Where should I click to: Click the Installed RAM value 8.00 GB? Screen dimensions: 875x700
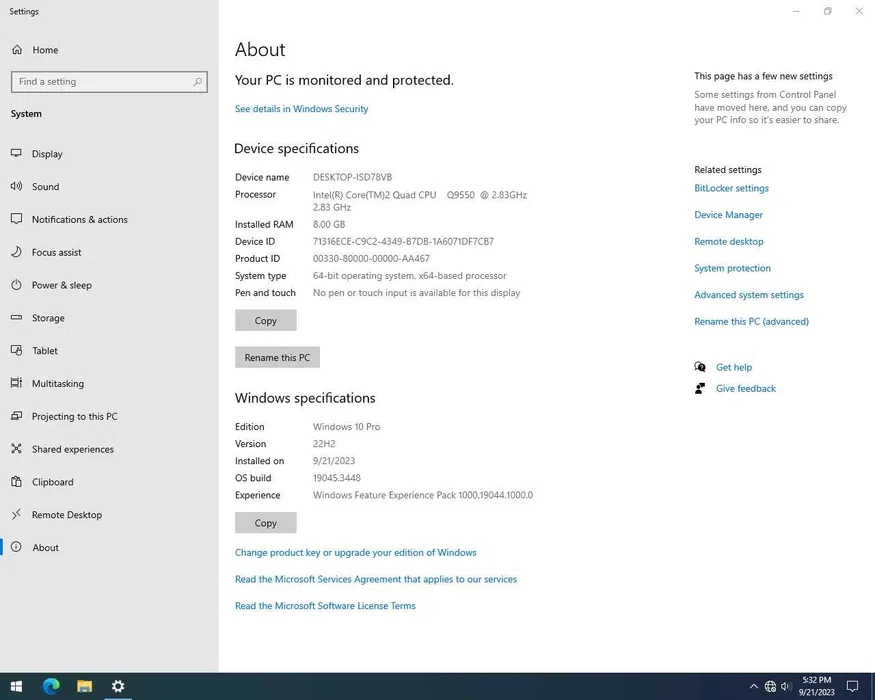click(x=329, y=224)
